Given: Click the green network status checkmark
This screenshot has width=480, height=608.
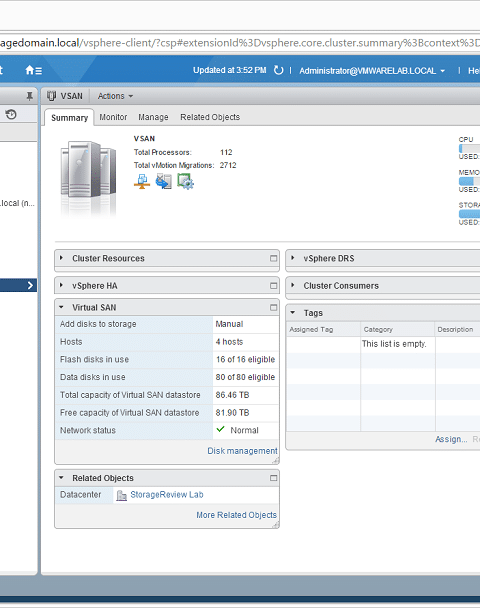Looking at the screenshot, I should tap(221, 429).
